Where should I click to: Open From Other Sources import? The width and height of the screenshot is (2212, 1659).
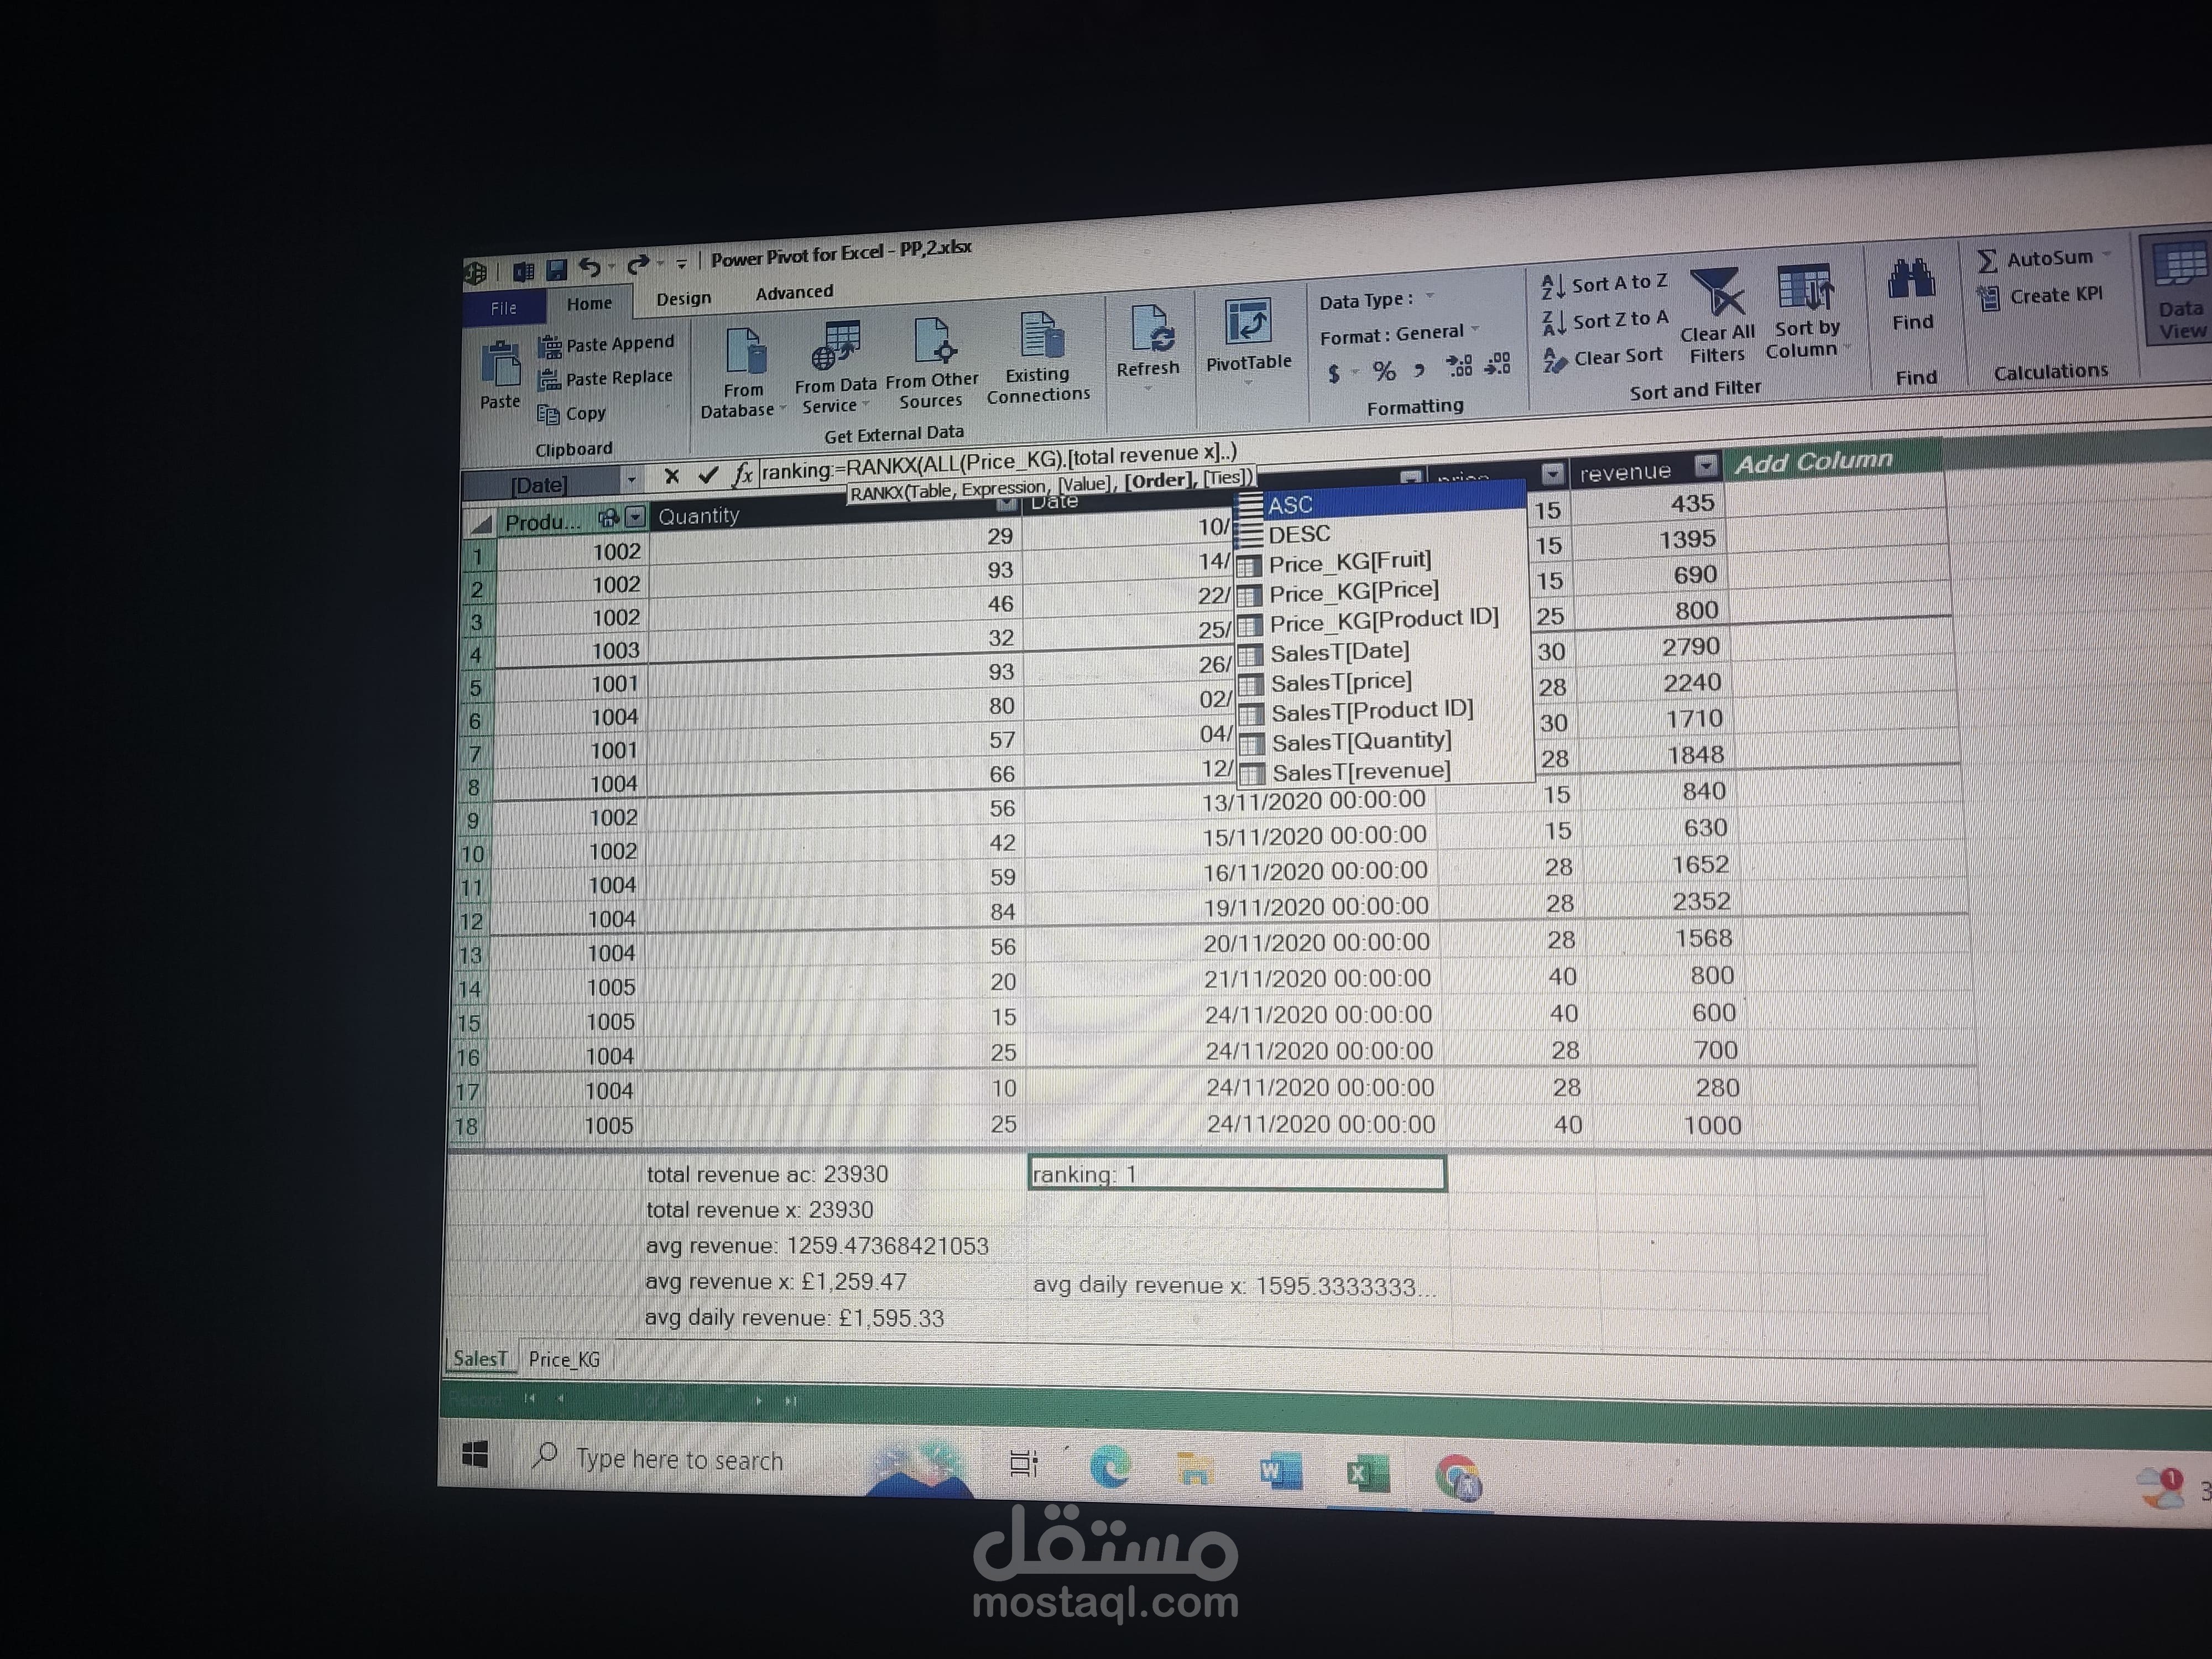point(932,364)
